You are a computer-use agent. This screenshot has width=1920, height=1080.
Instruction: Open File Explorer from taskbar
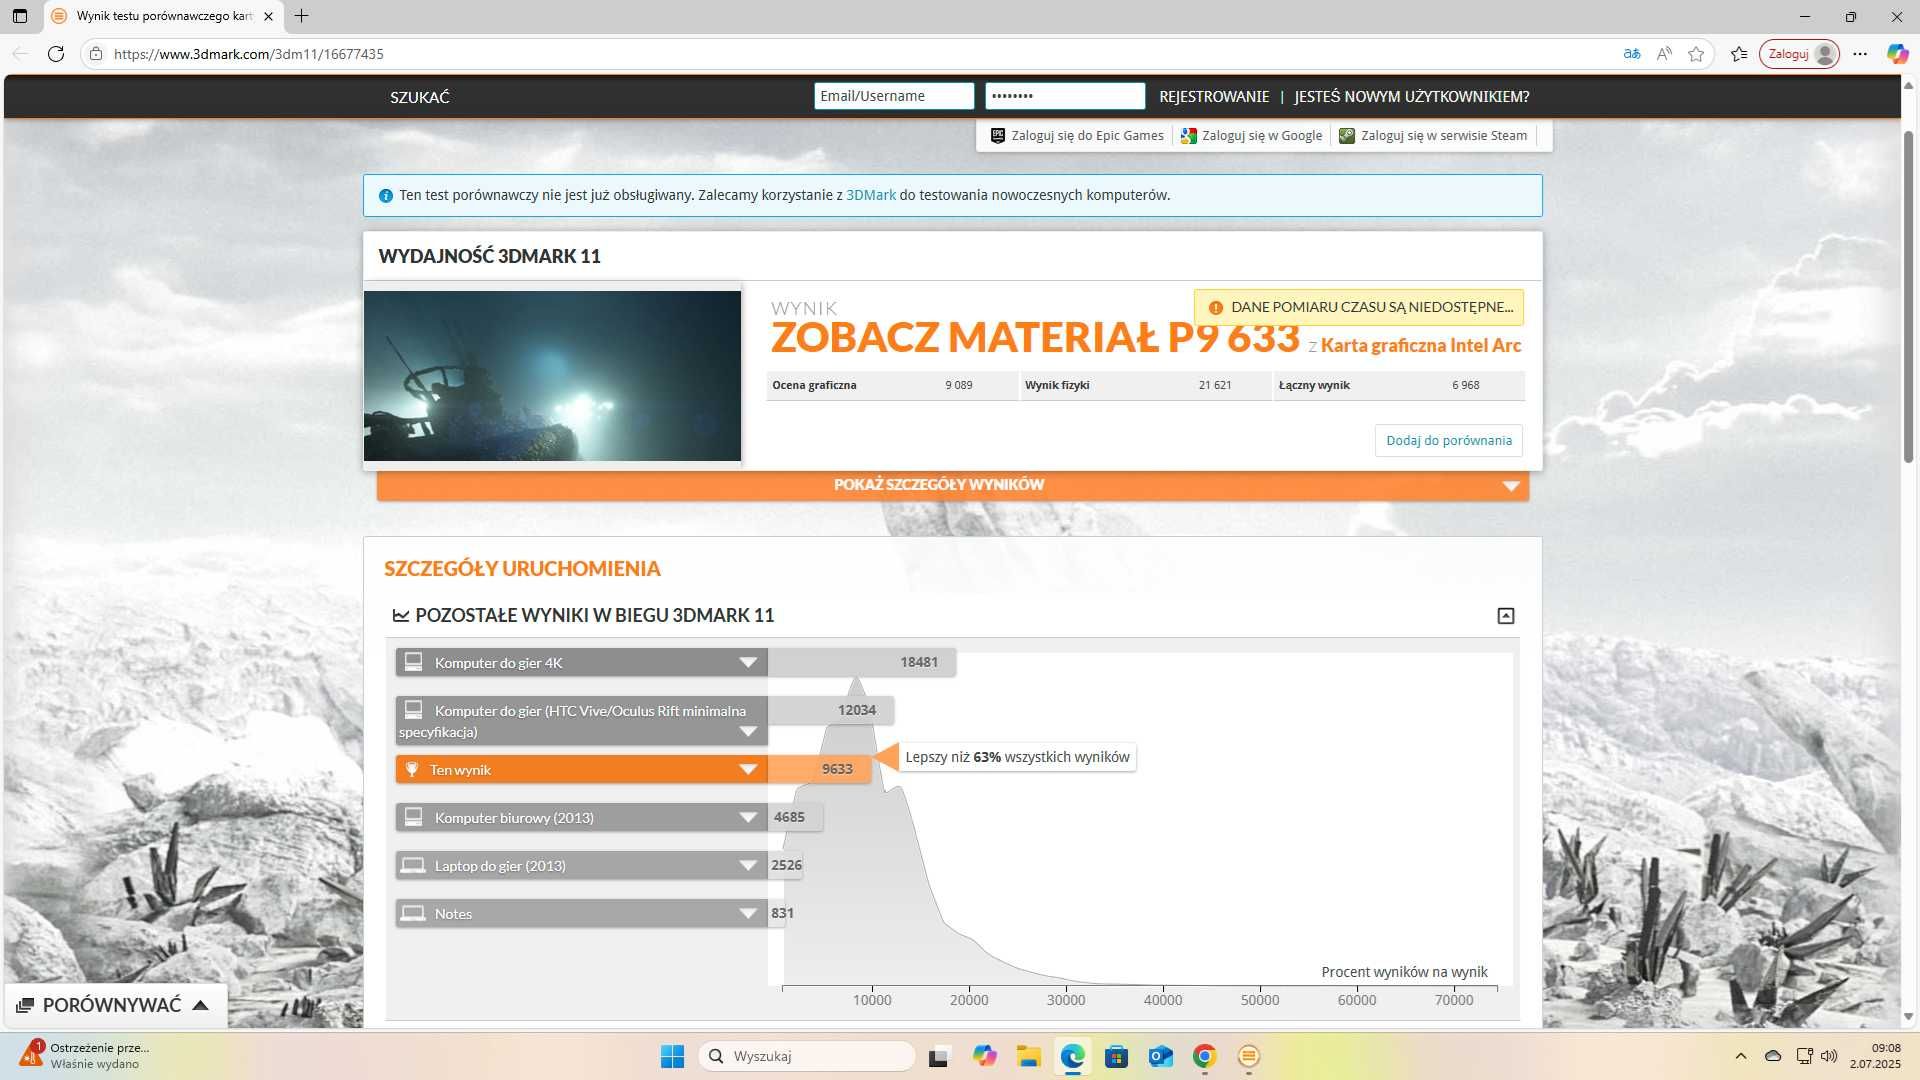(x=1028, y=1056)
